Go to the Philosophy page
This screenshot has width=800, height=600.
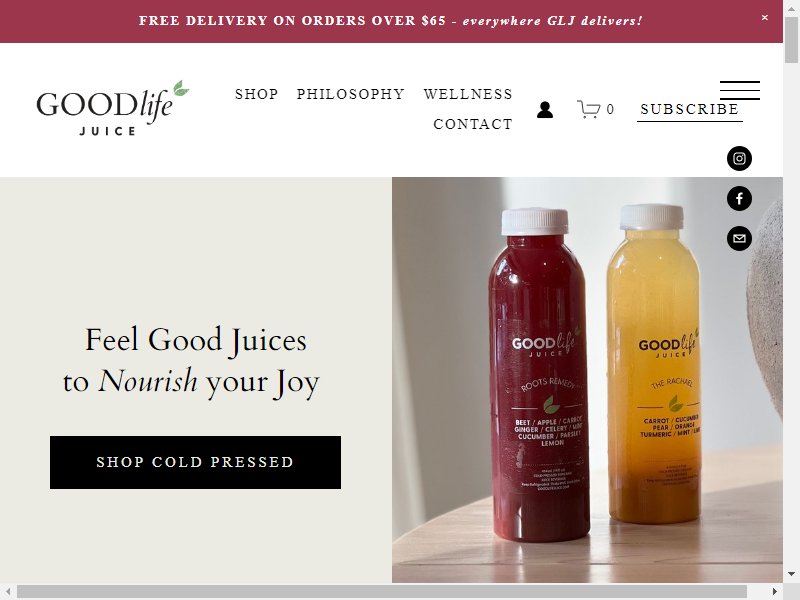pyautogui.click(x=351, y=94)
